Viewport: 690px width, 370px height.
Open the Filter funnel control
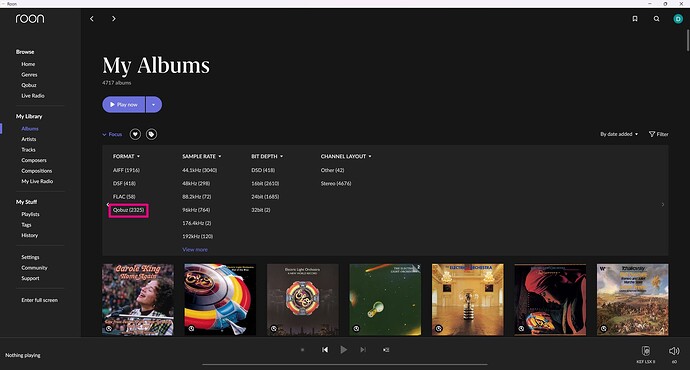click(x=658, y=134)
